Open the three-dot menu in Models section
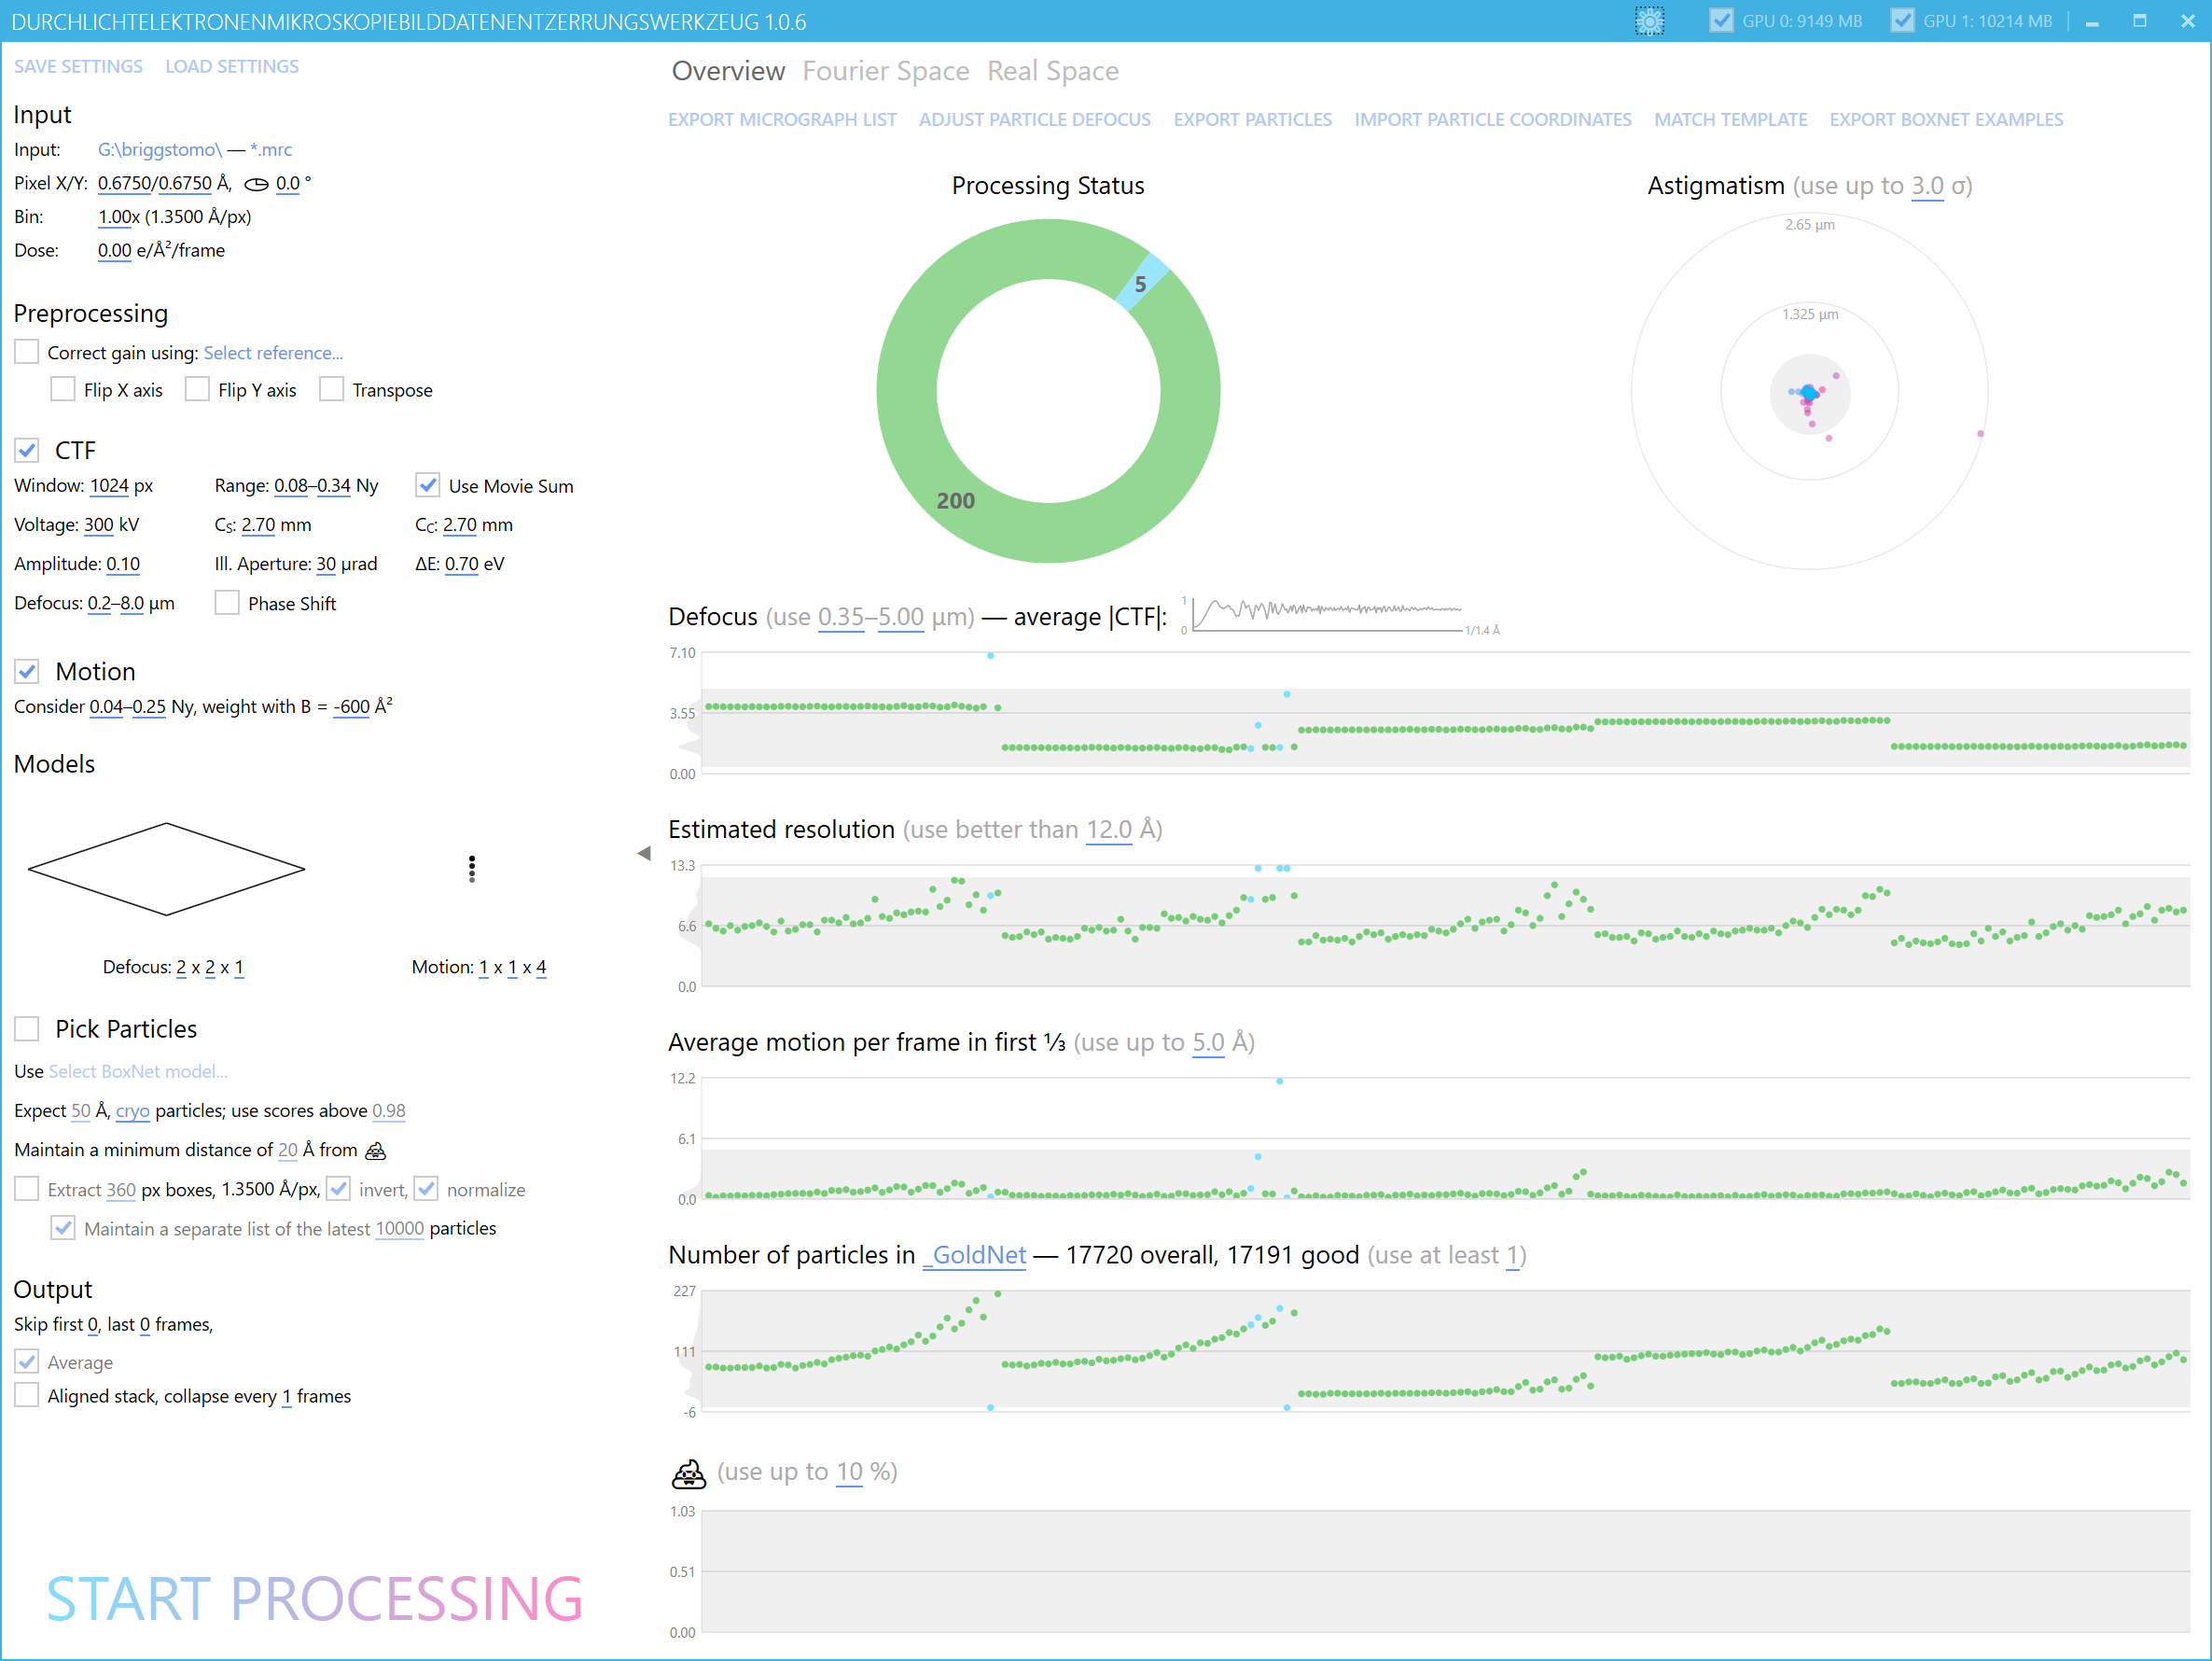 (472, 868)
